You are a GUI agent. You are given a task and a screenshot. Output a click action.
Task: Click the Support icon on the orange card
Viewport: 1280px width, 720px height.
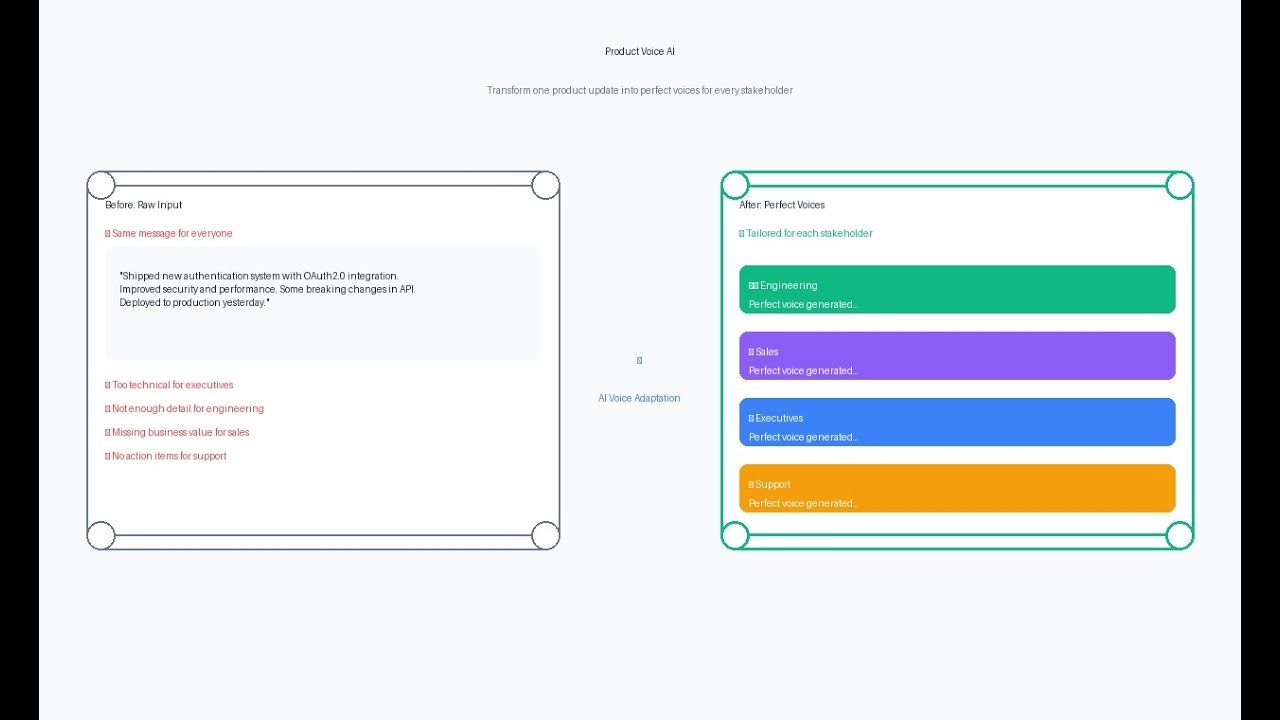751,484
